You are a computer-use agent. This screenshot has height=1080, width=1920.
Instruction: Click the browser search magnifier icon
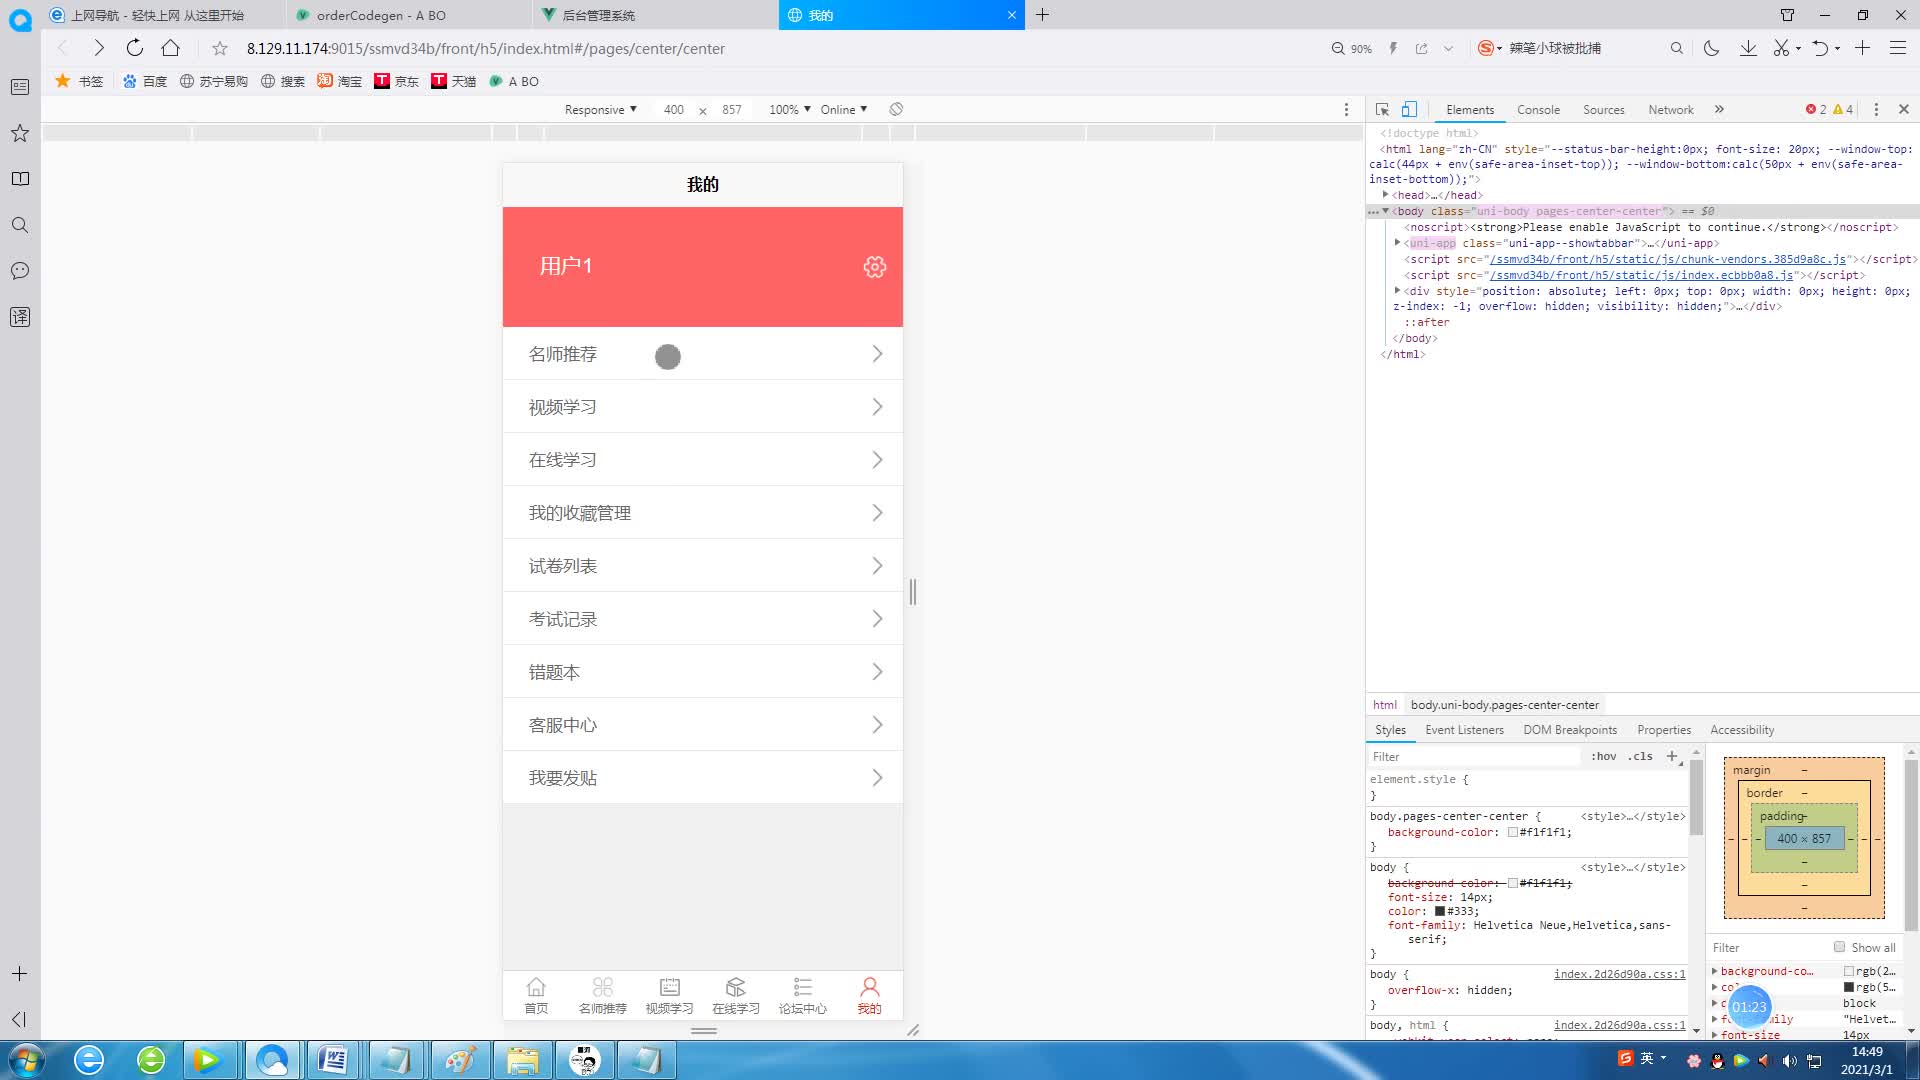pyautogui.click(x=1677, y=48)
